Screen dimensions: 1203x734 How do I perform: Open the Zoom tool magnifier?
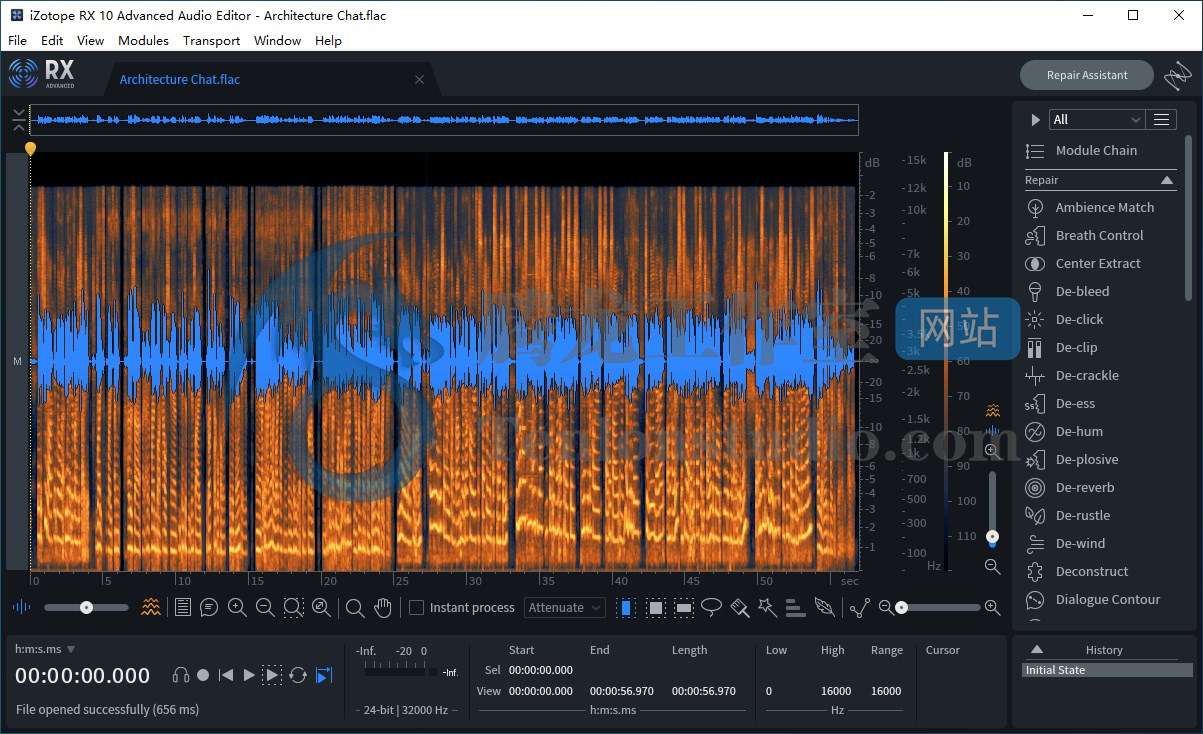(x=355, y=607)
